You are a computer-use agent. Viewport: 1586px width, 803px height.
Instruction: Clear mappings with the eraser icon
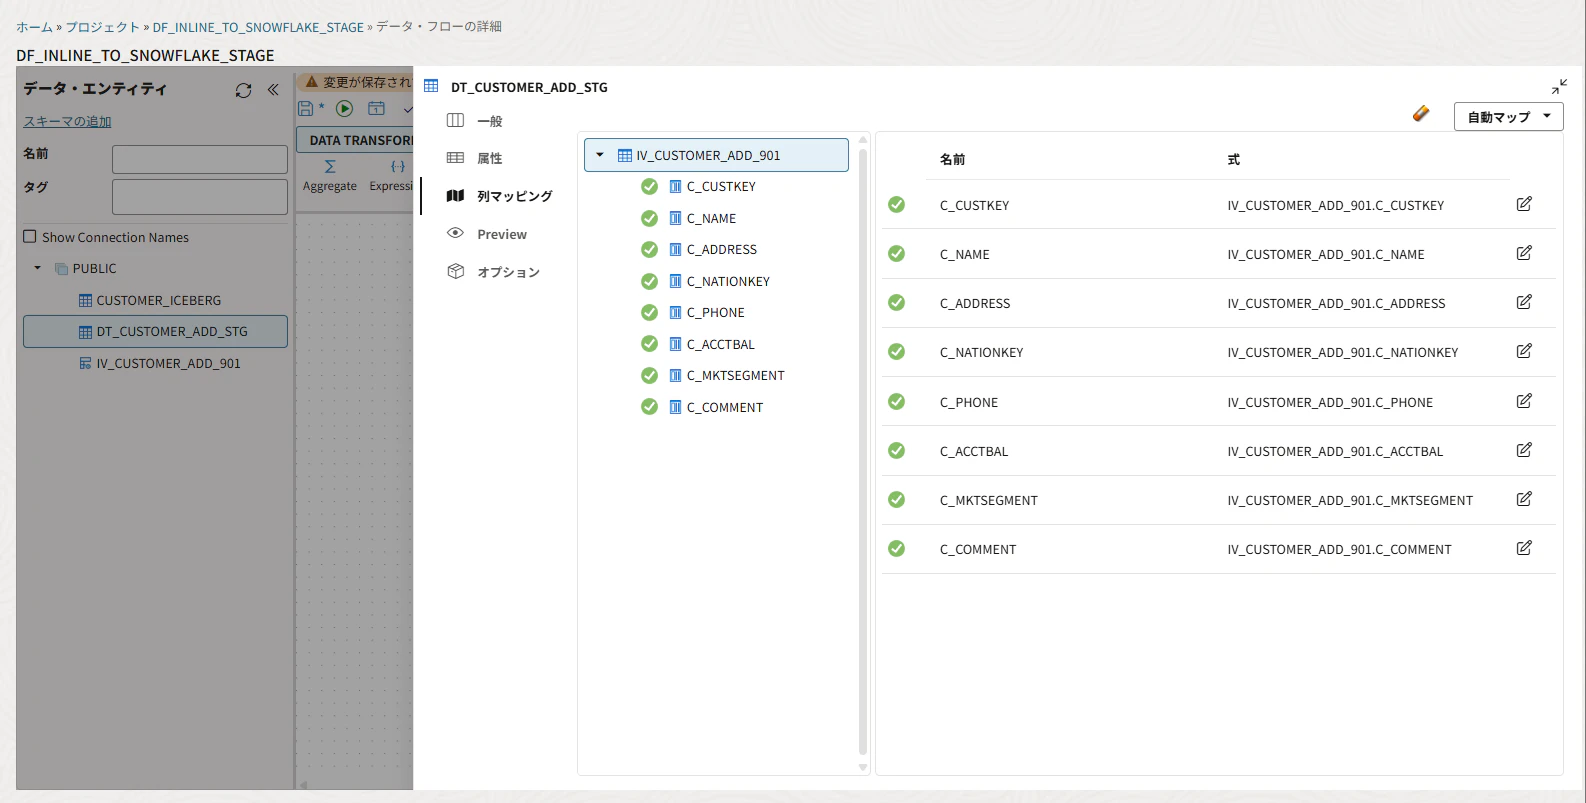[1421, 114]
